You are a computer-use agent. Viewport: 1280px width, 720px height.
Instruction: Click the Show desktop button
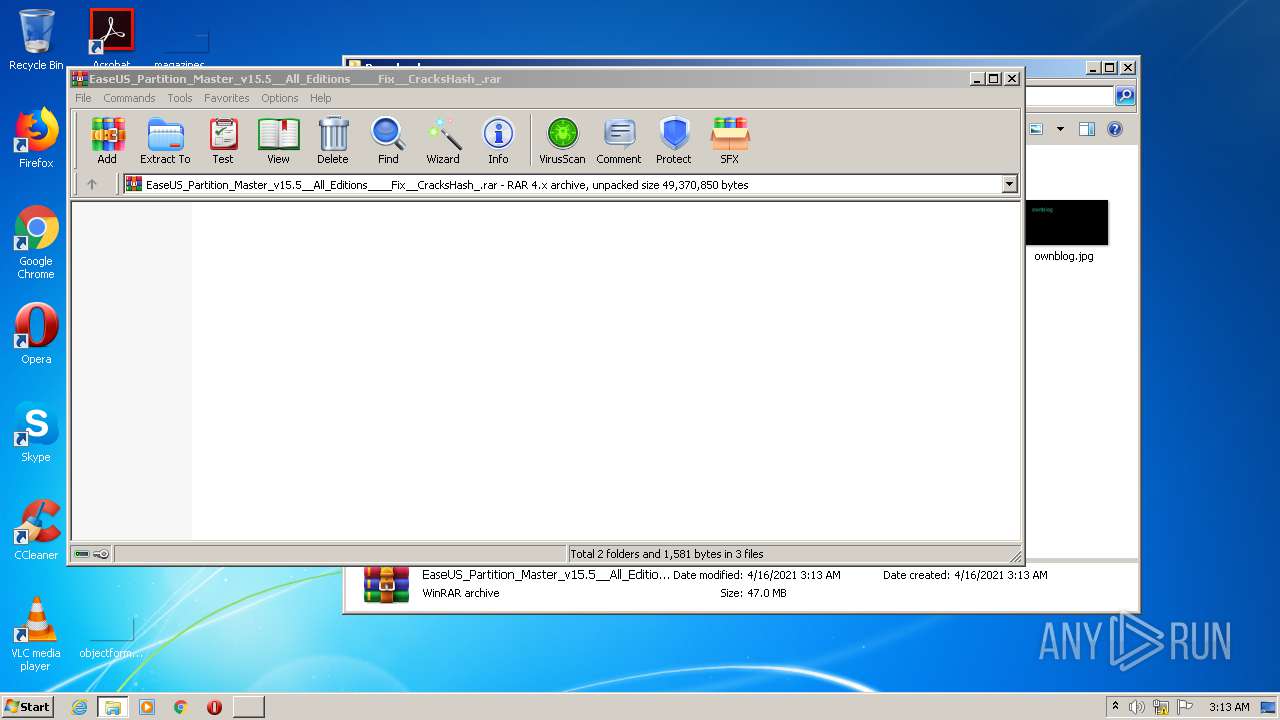1270,707
